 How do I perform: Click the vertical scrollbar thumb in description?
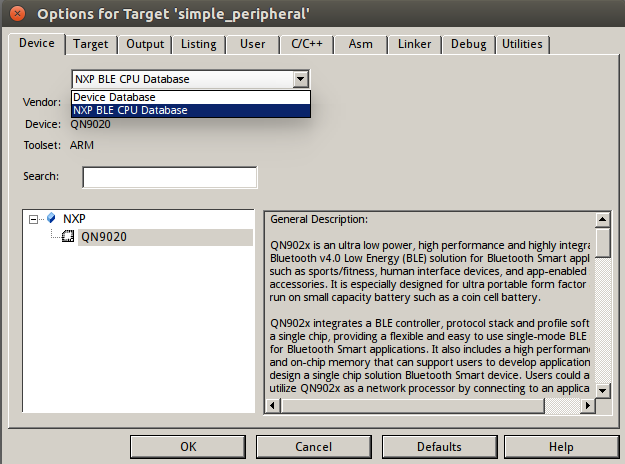(x=602, y=243)
